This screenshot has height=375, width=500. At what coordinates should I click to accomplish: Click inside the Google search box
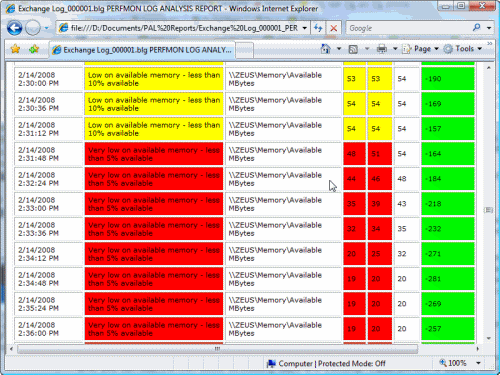(x=409, y=28)
